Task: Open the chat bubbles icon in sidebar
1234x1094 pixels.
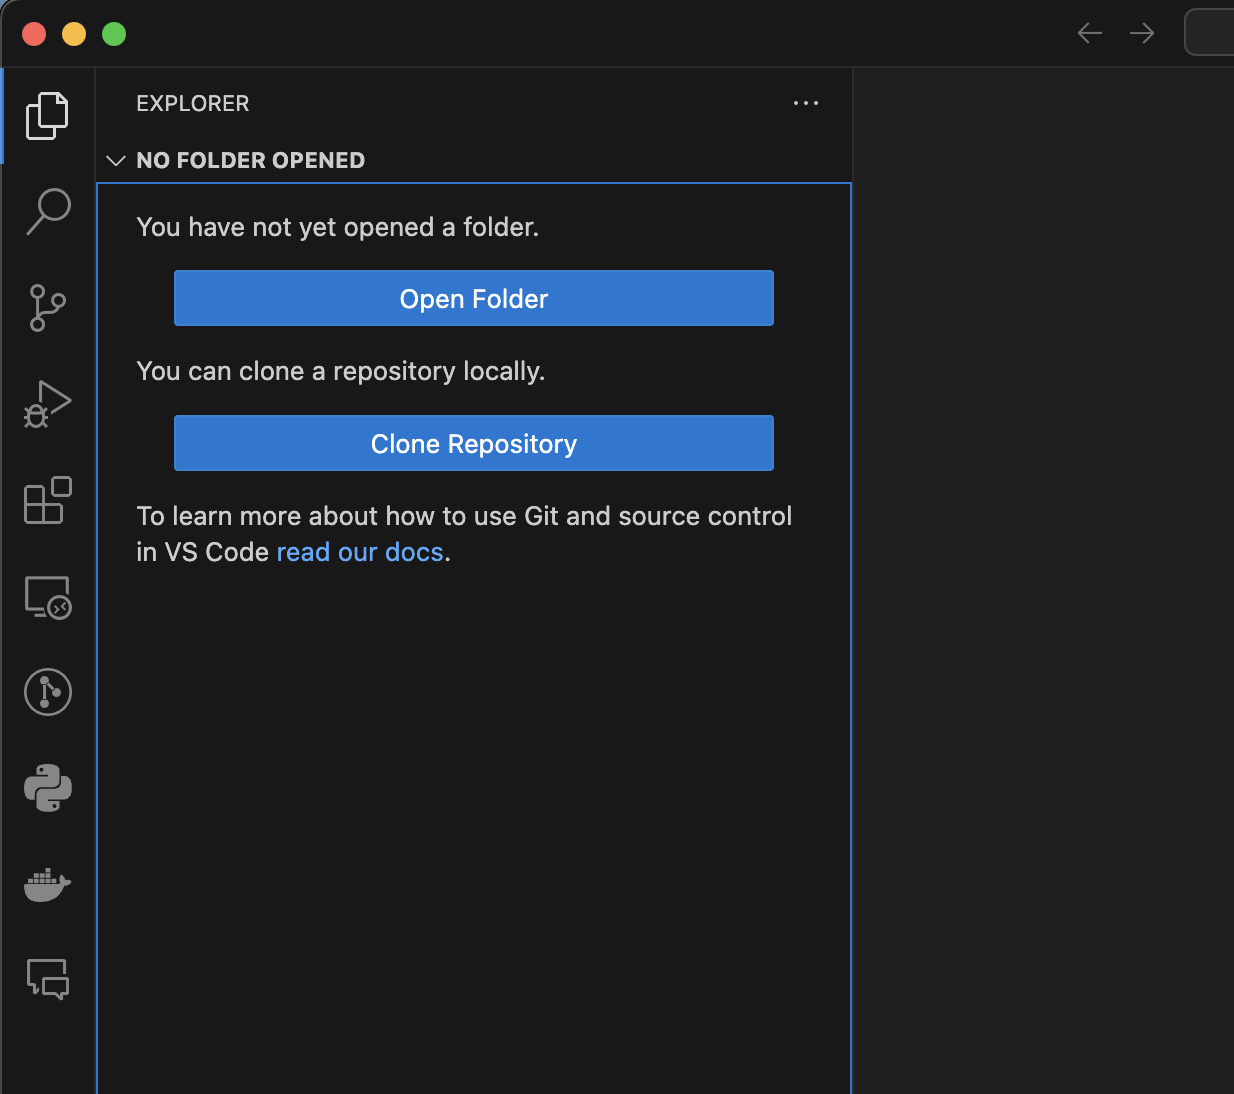Action: [47, 979]
